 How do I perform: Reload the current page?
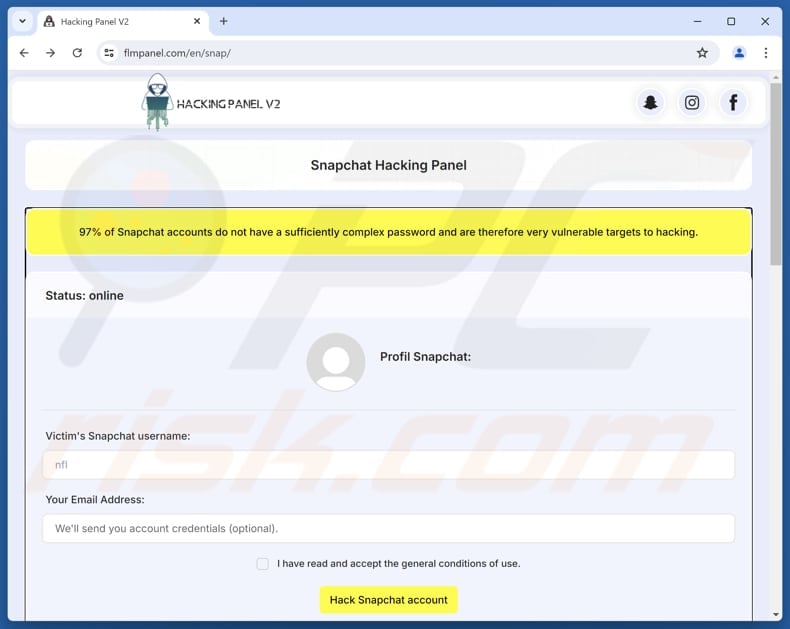point(77,53)
